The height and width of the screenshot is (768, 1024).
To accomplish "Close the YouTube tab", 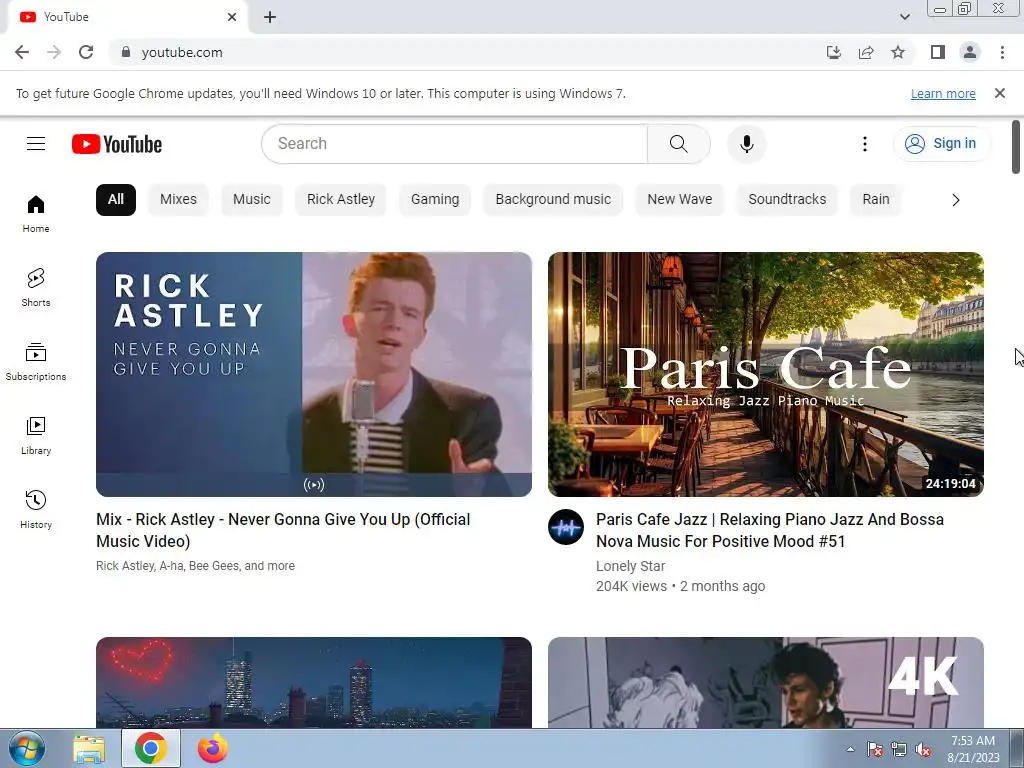I will click(232, 17).
